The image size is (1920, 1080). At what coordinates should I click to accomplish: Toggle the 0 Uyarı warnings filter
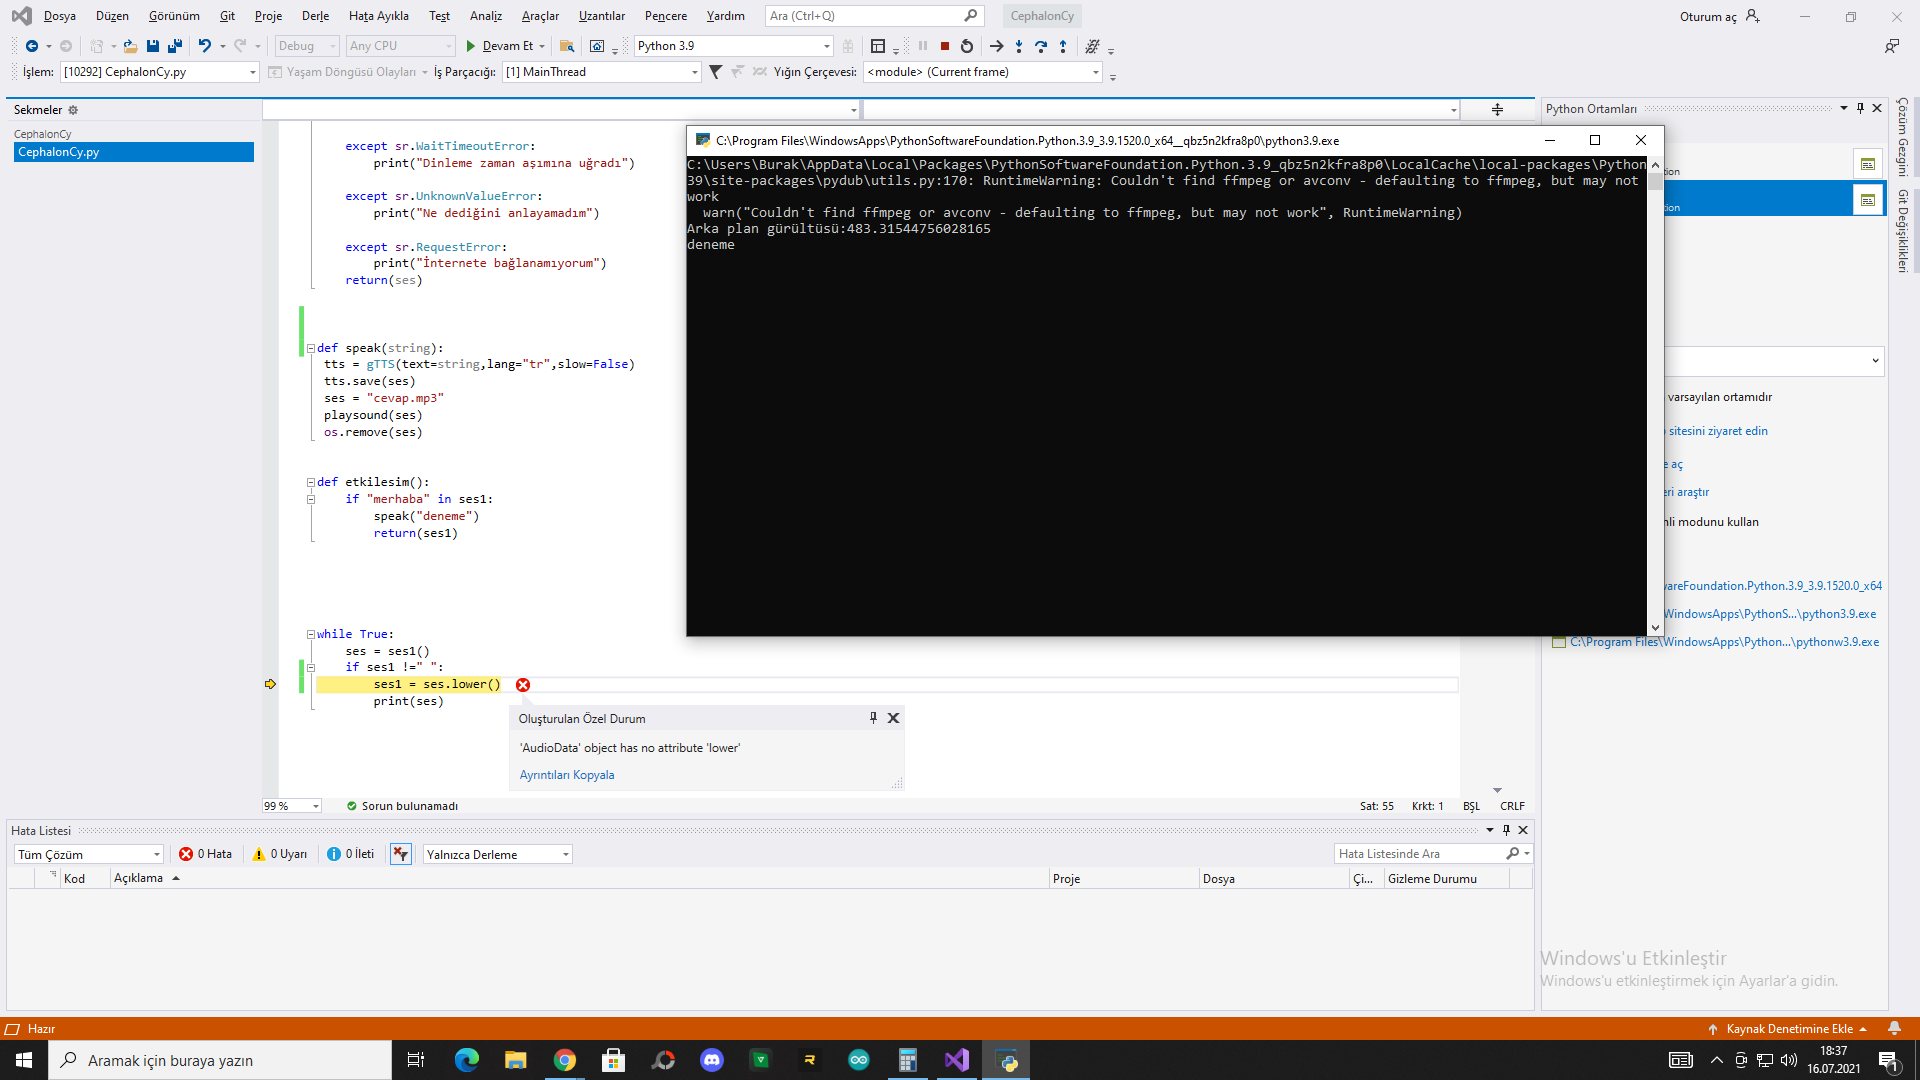point(280,854)
